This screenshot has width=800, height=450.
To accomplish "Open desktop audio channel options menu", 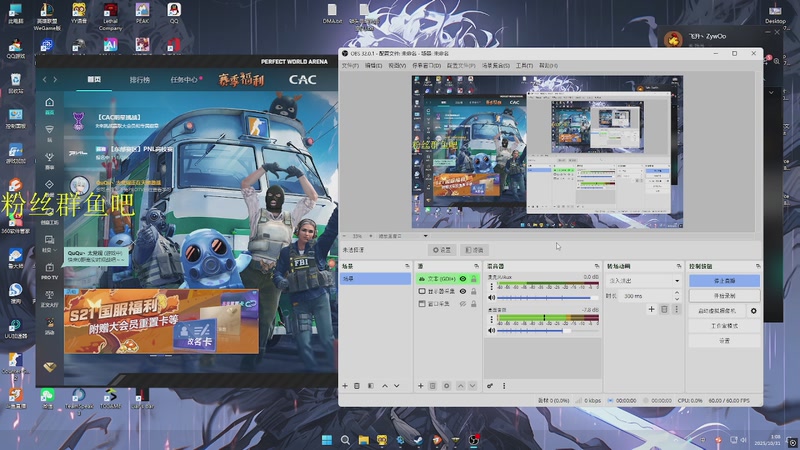I will pos(492,319).
